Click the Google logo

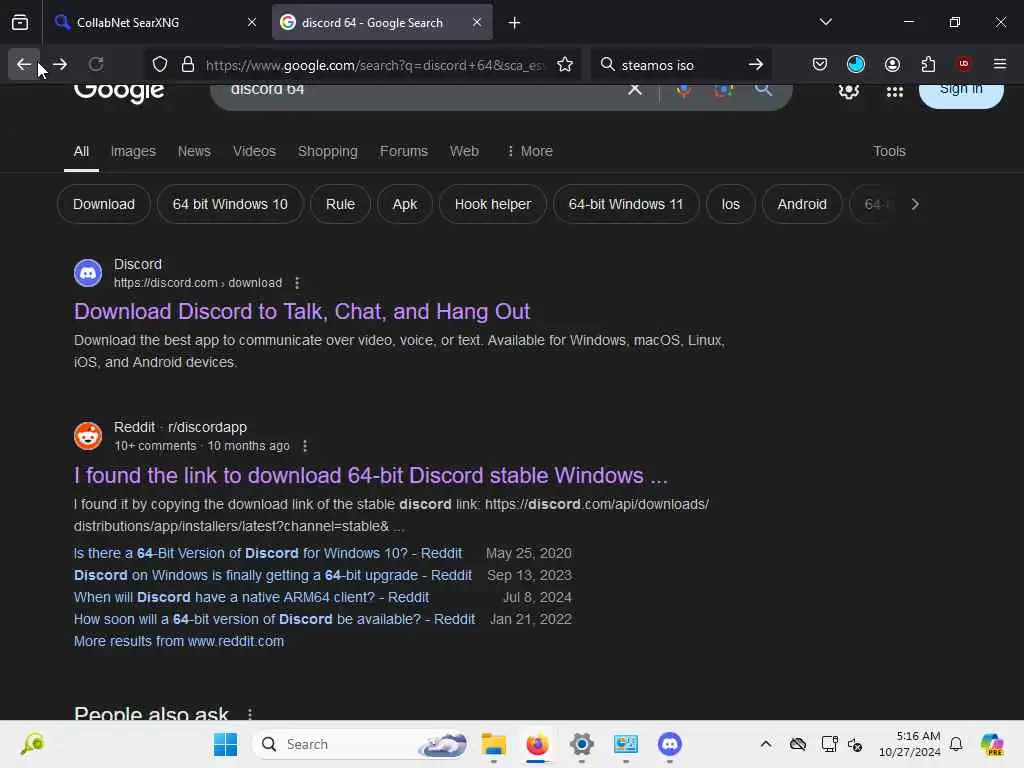coord(119,92)
